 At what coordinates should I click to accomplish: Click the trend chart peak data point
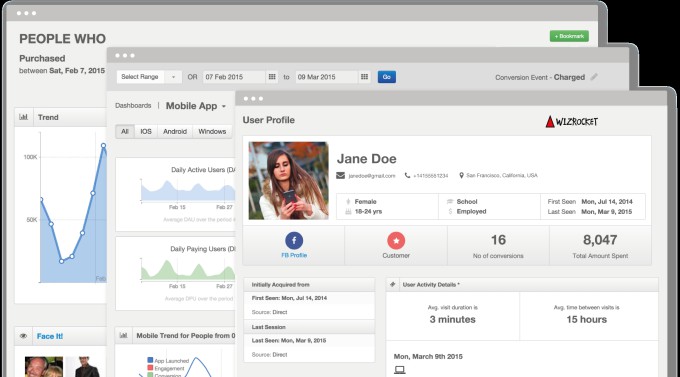pos(103,146)
